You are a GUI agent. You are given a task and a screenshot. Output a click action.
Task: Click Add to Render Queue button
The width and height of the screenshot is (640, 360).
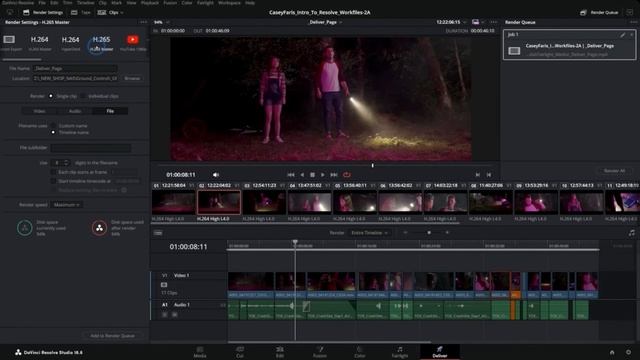pyautogui.click(x=112, y=336)
